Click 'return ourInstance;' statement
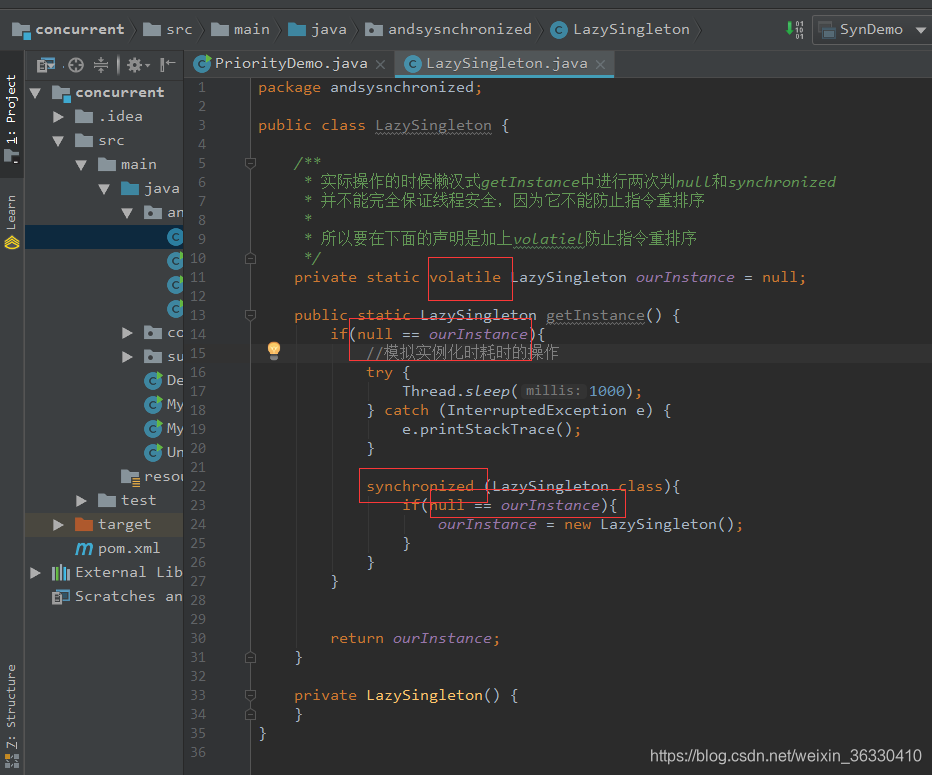Viewport: 932px width, 775px height. click(415, 638)
